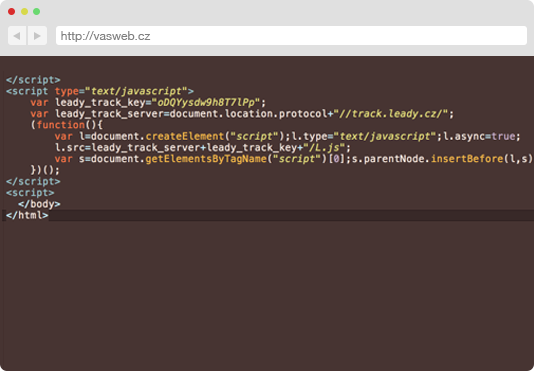
Task: Click the (function(){ line
Action: [x=67, y=125]
